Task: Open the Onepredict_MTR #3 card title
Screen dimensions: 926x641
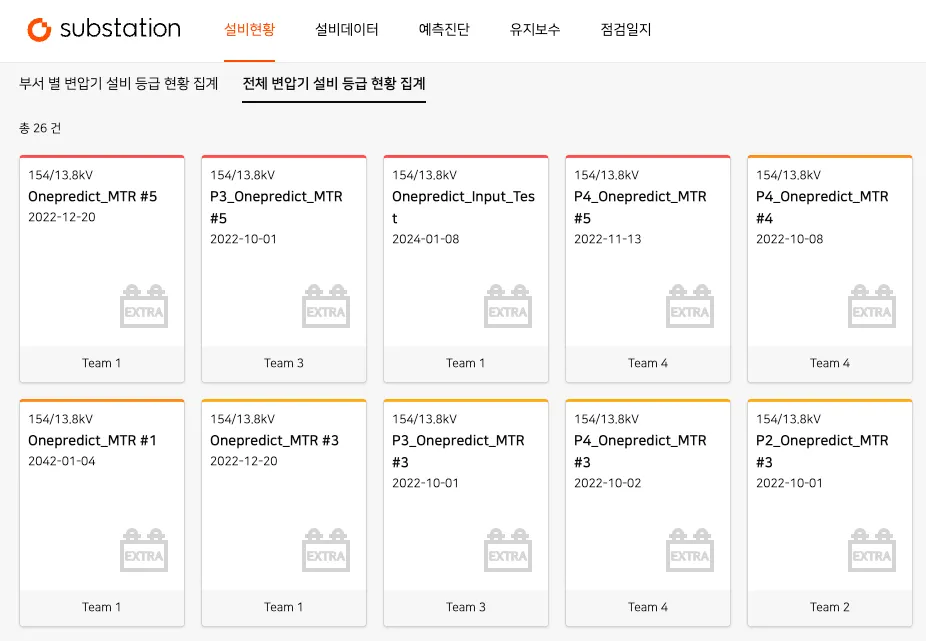Action: (x=274, y=441)
